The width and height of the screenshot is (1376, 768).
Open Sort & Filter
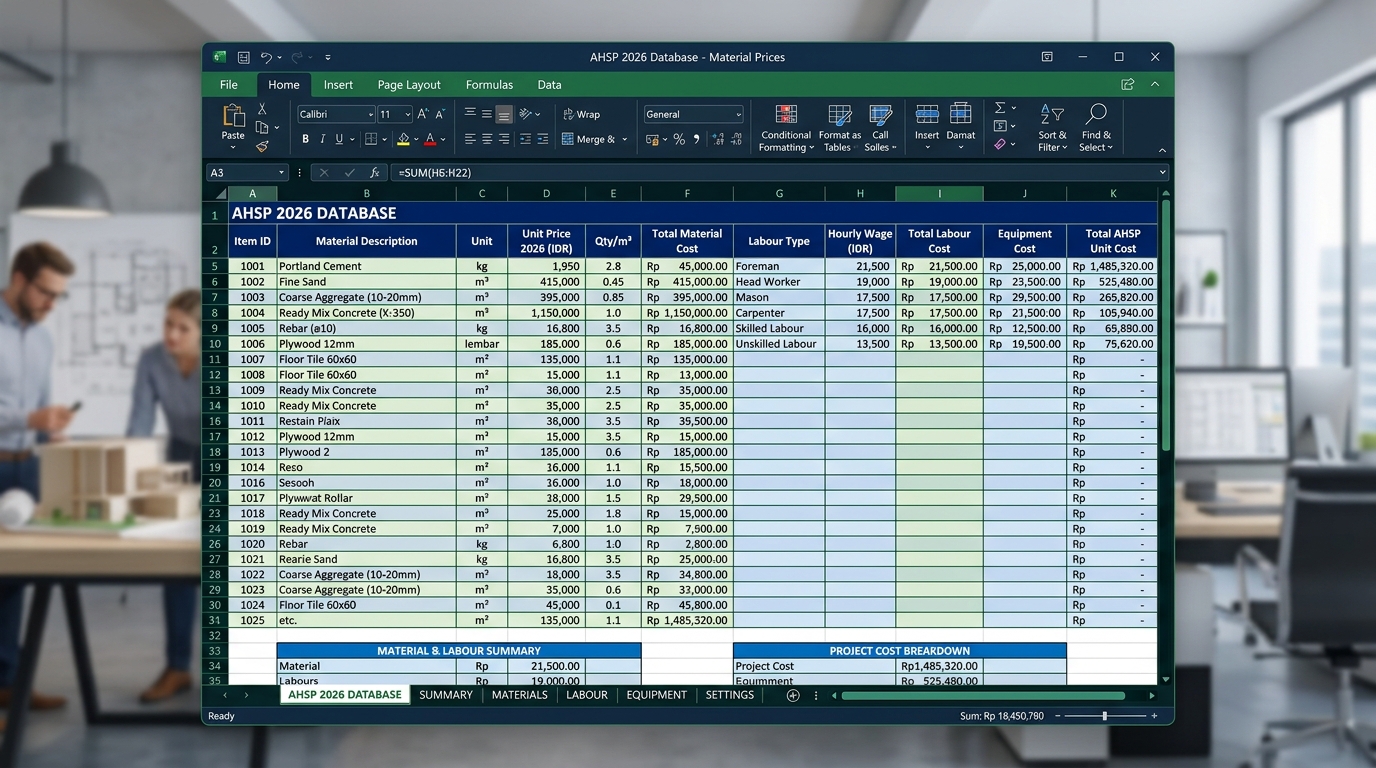coord(1052,128)
